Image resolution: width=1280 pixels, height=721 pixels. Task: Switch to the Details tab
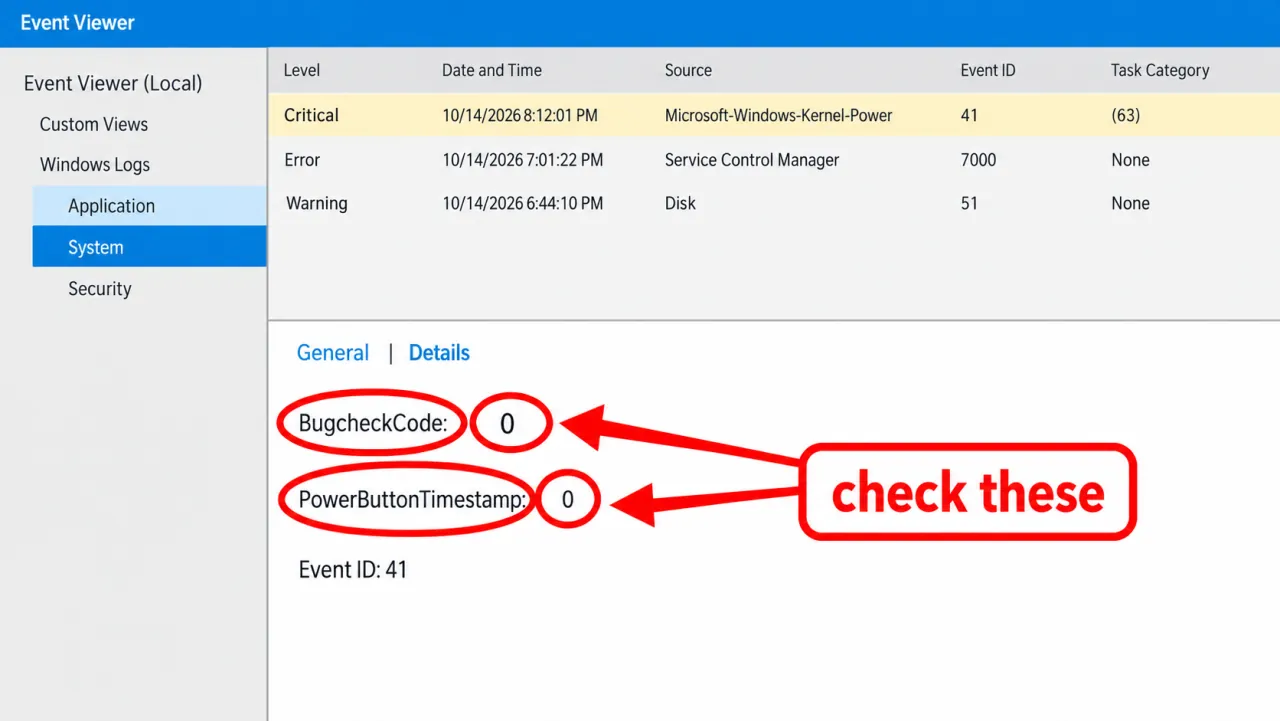tap(439, 353)
